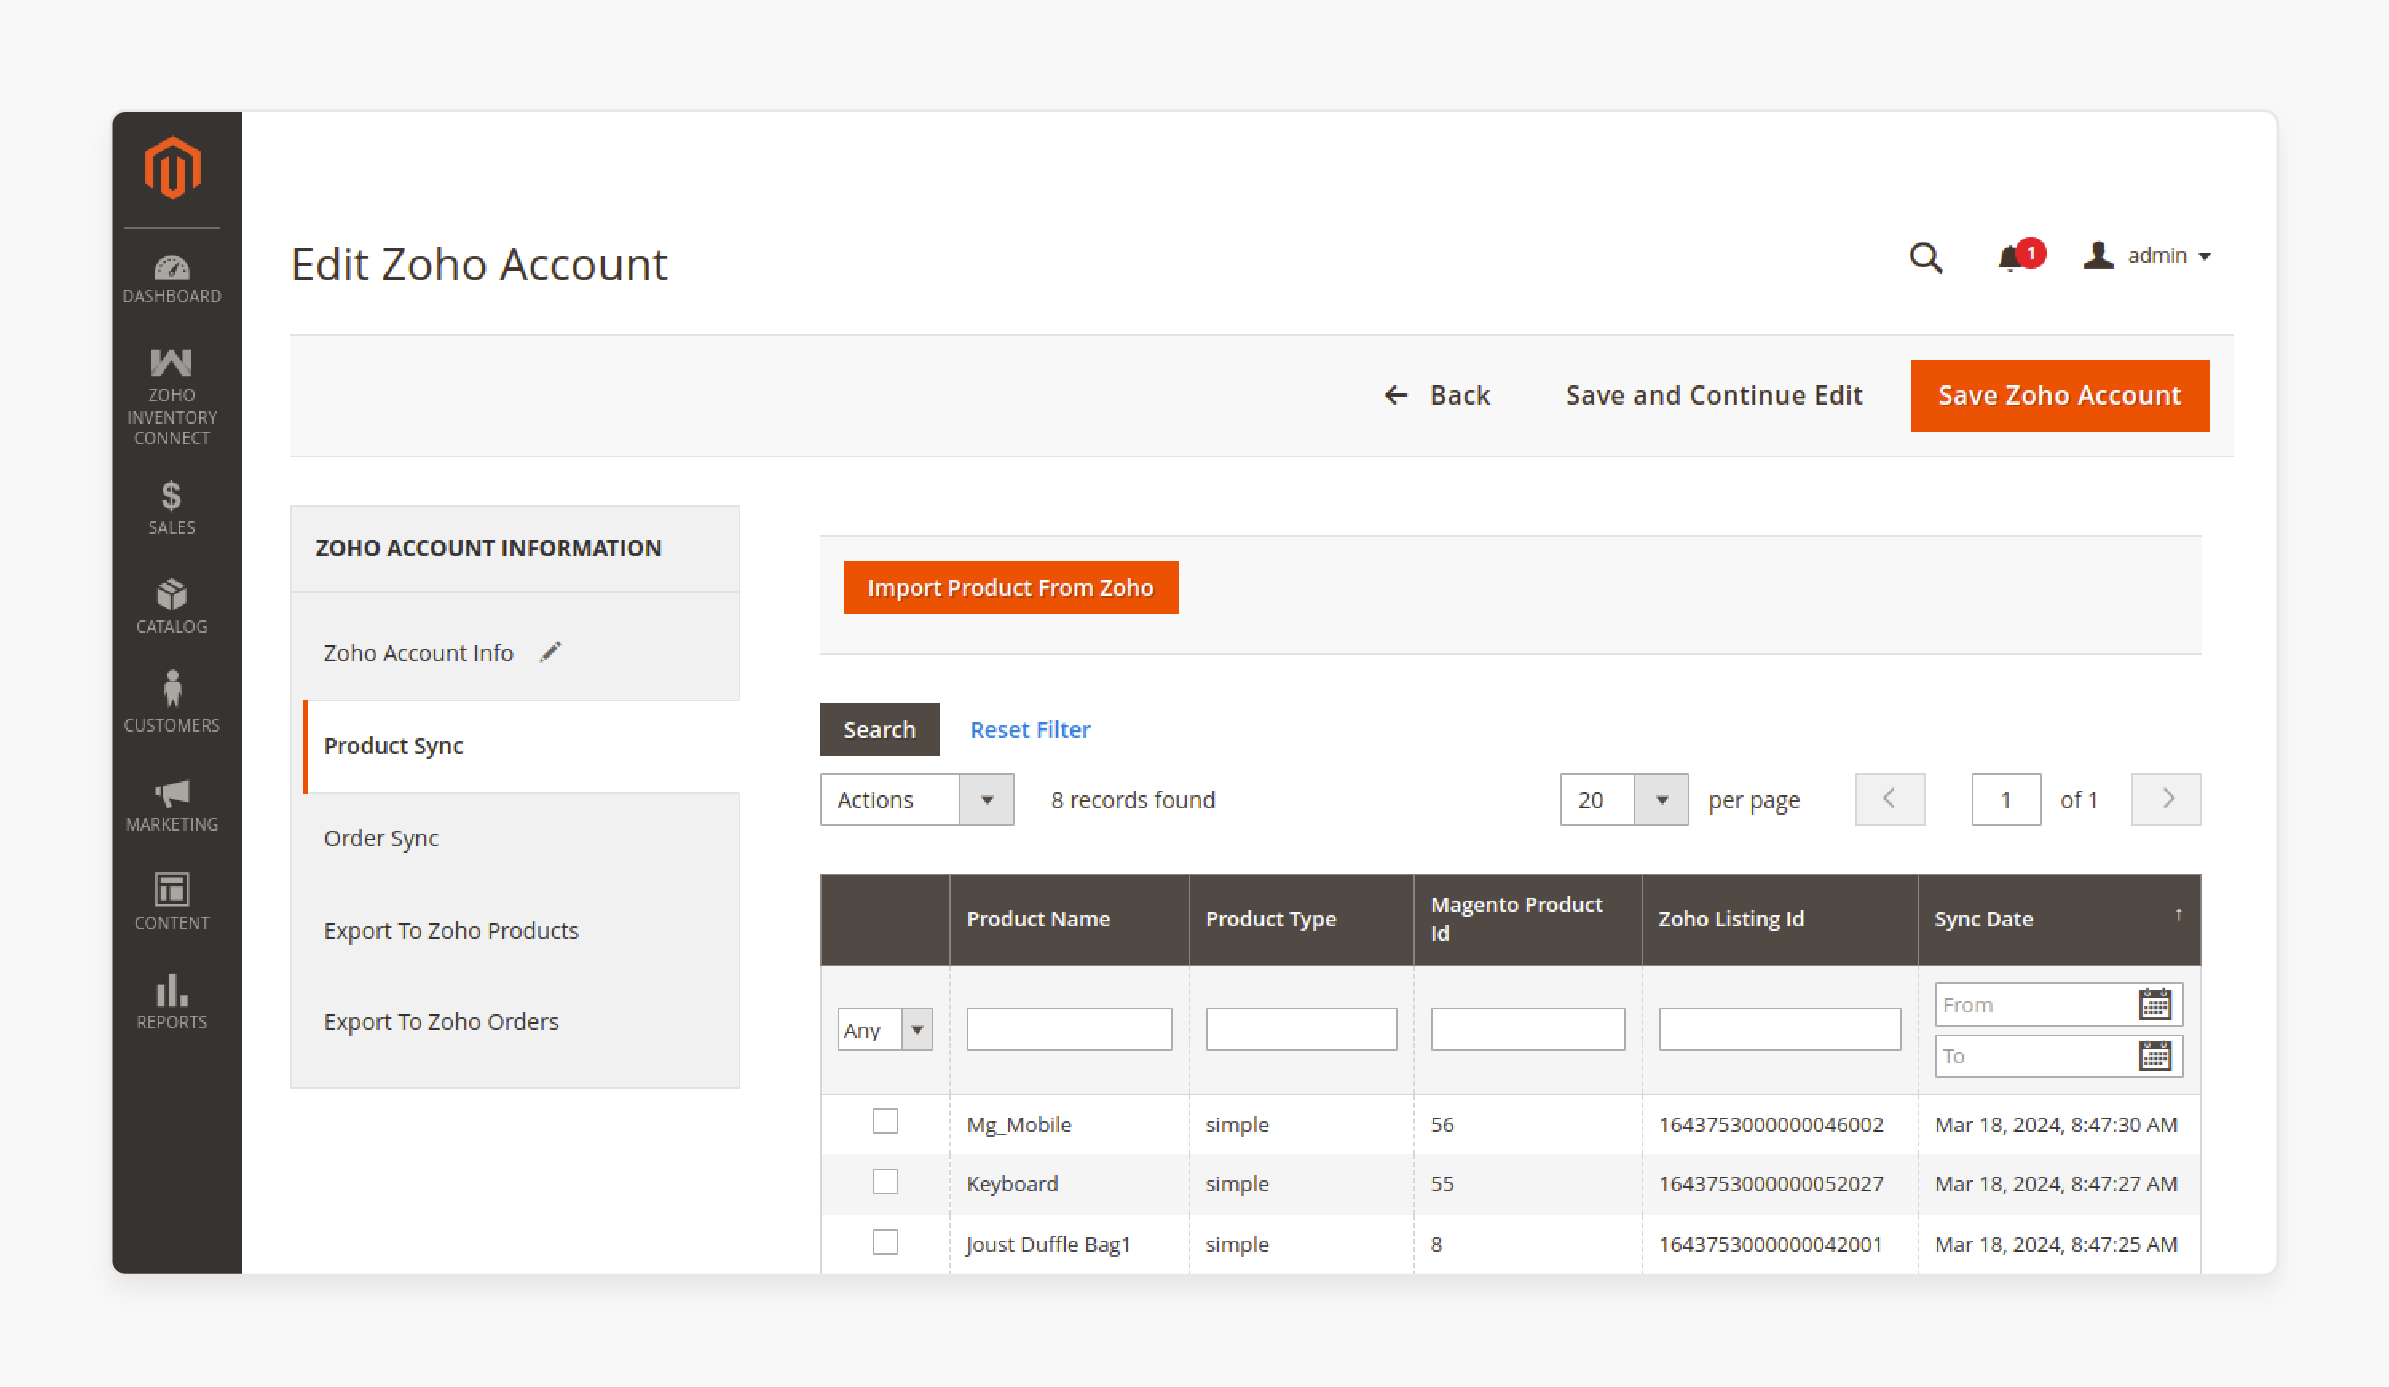Select the Mg_Mobile row checkbox
Image resolution: width=2389 pixels, height=1387 pixels.
pyautogui.click(x=885, y=1121)
